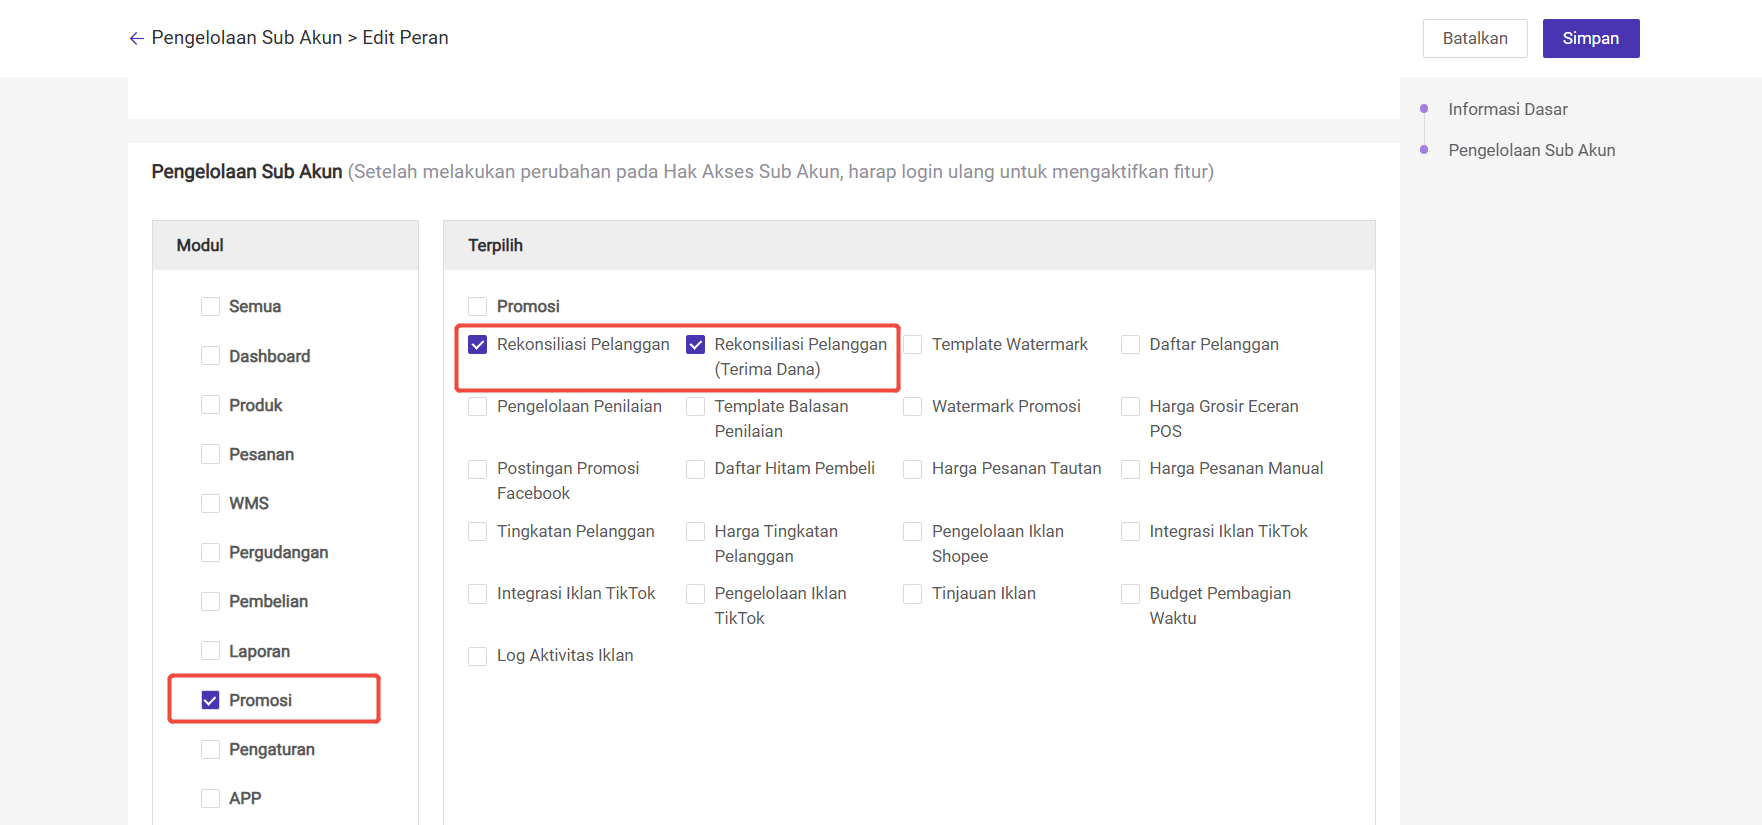Tick the Pesanan module checkbox
This screenshot has height=825, width=1762.
tap(210, 454)
